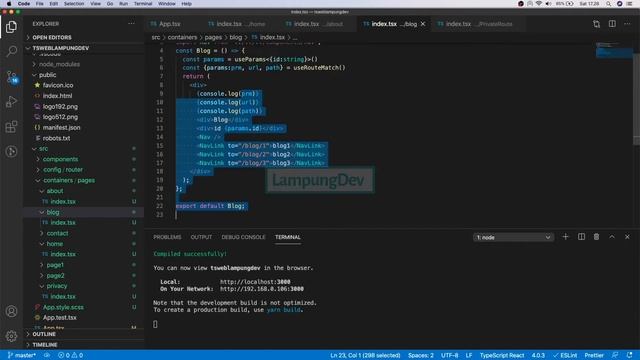Click the Spaces: 2 indentation setting

(420, 355)
